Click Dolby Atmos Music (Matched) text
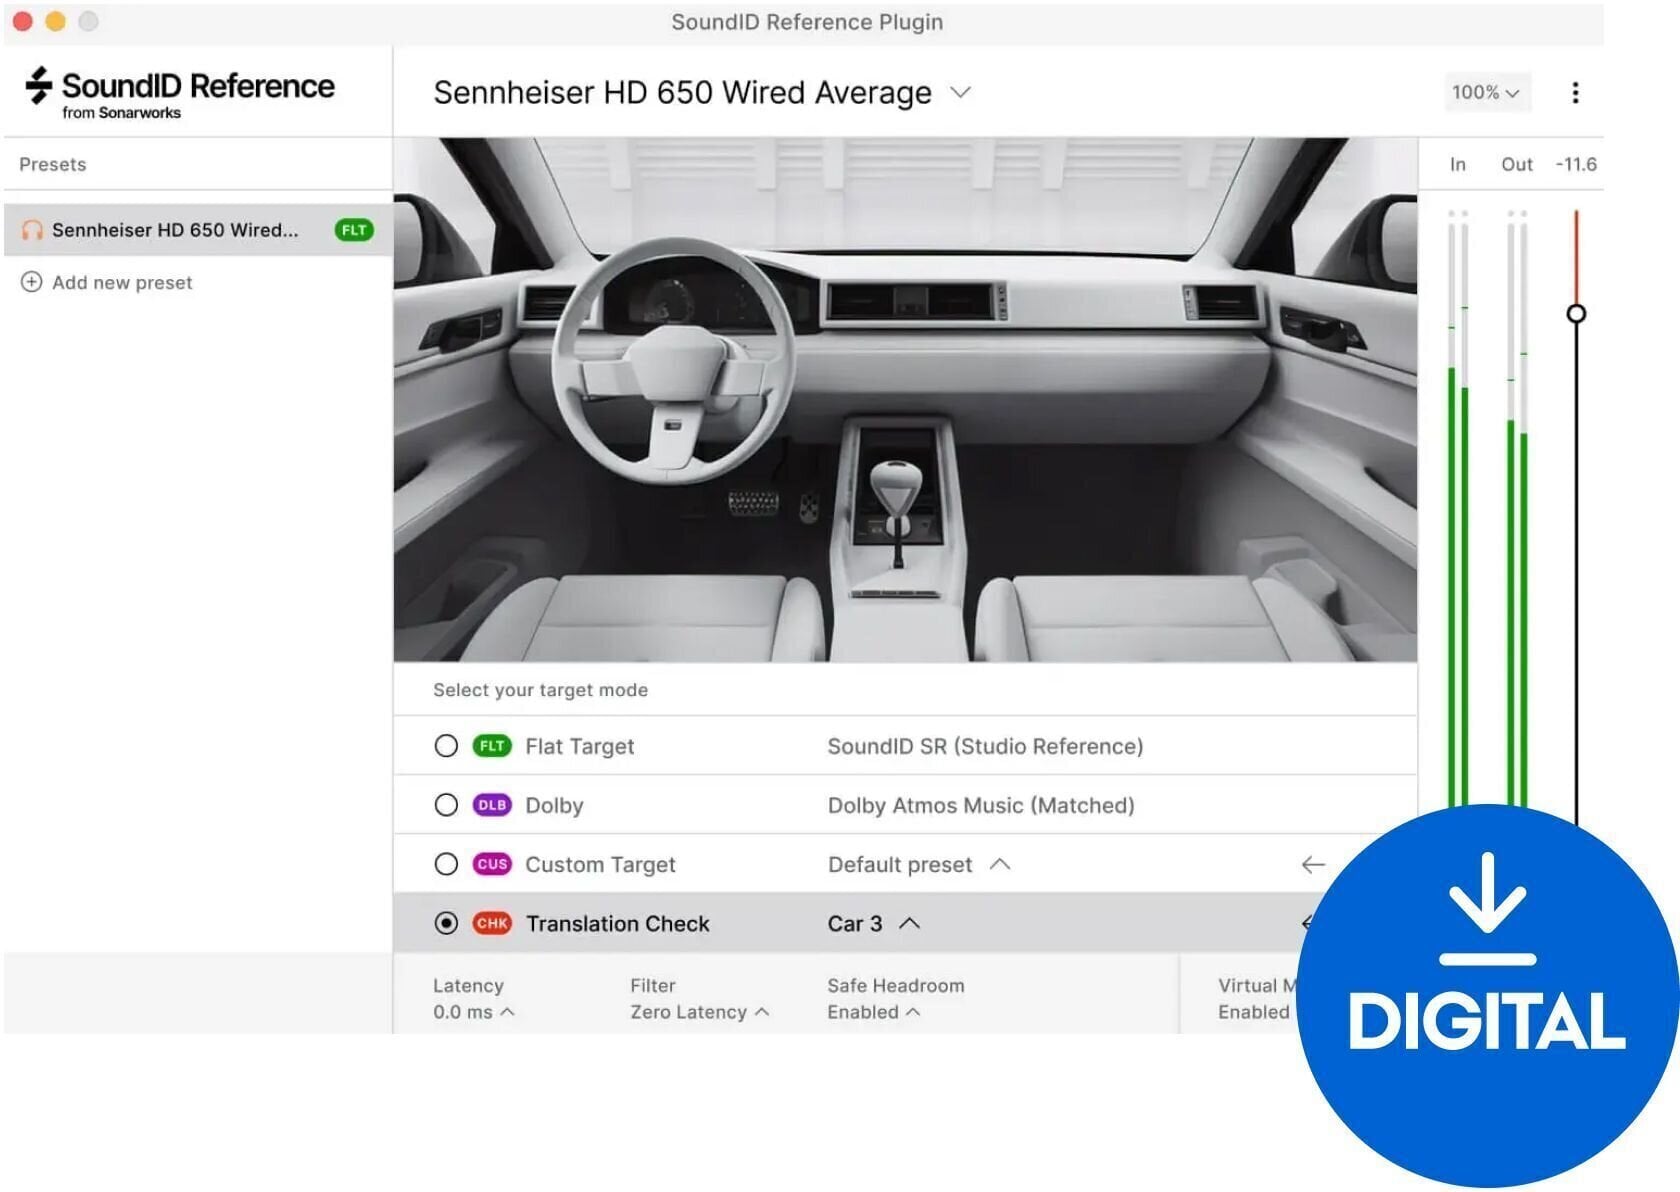The height and width of the screenshot is (1192, 1680). (981, 805)
